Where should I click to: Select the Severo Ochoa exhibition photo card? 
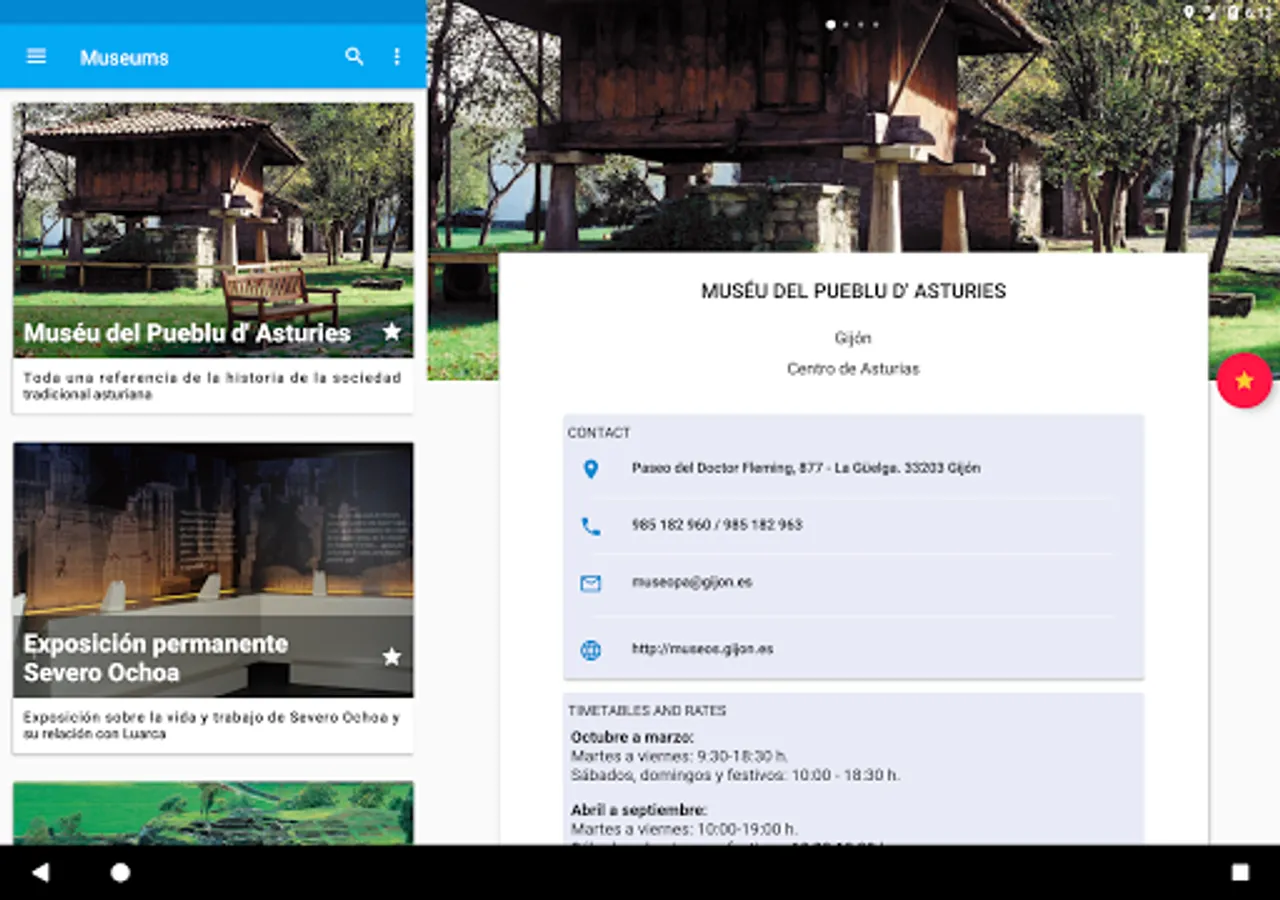tap(213, 530)
